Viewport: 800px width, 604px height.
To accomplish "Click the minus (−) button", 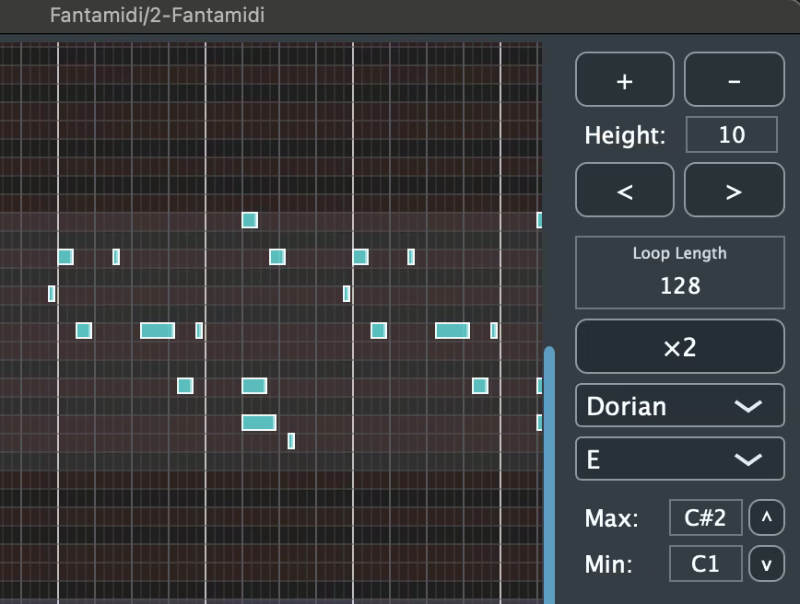I will point(734,80).
